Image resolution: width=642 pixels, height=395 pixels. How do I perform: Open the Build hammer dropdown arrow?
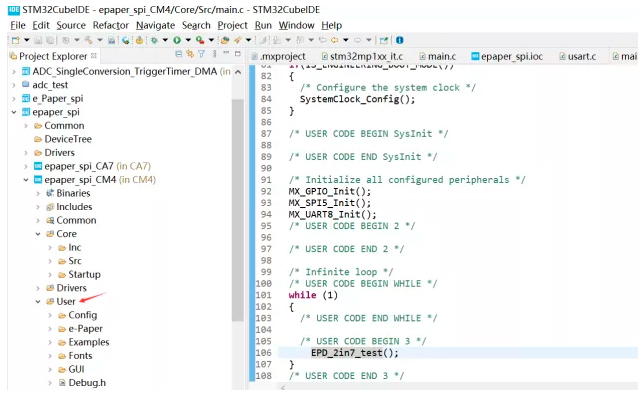point(99,40)
